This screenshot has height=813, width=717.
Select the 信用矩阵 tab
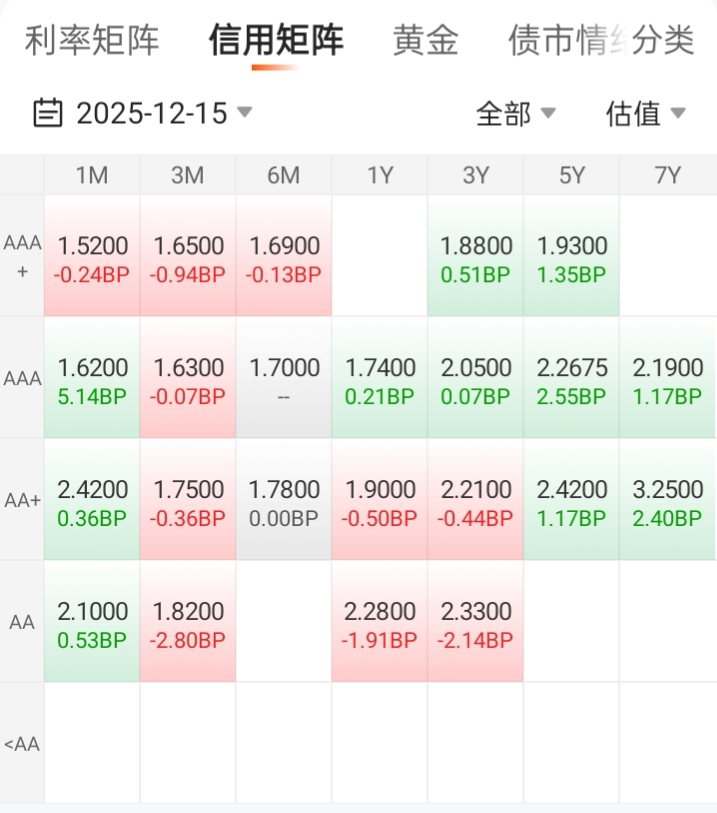pyautogui.click(x=276, y=40)
